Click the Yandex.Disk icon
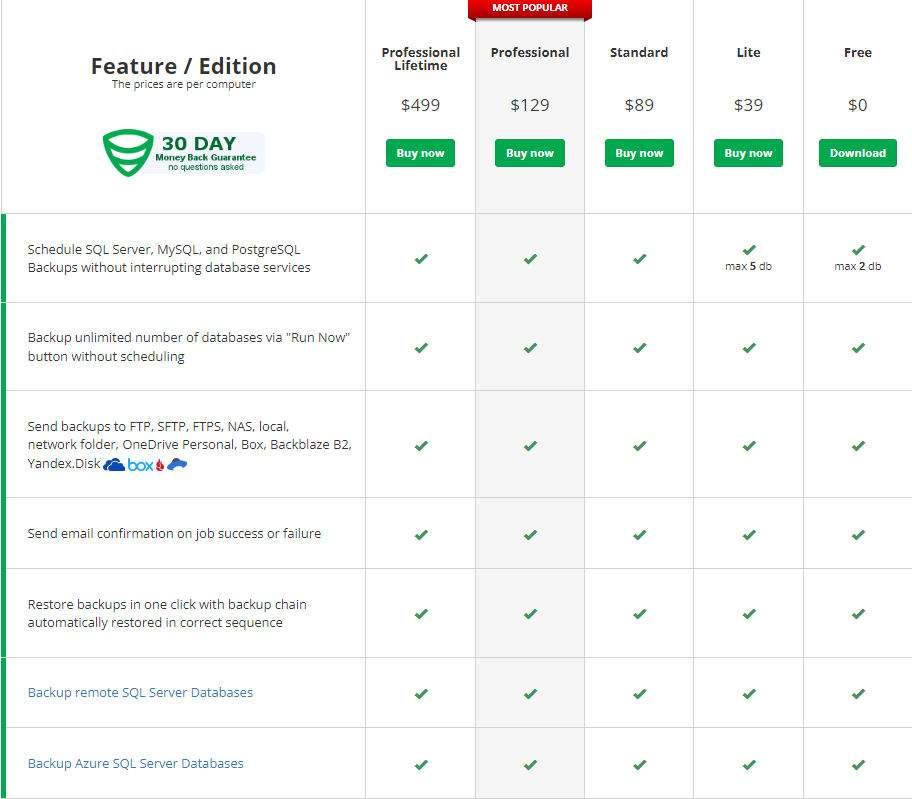 [177, 464]
